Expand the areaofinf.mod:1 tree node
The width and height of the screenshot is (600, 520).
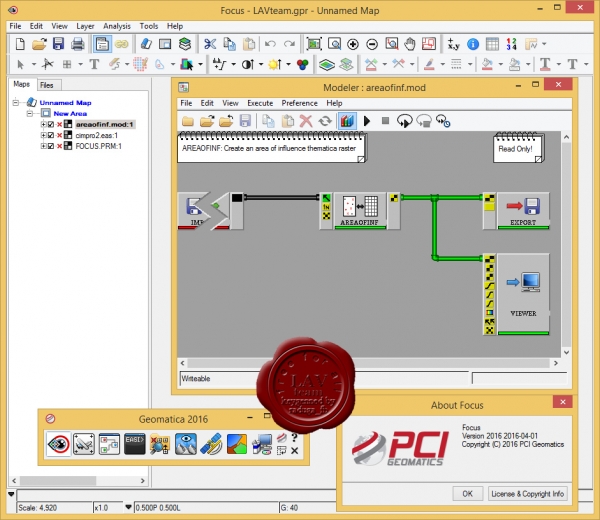point(43,124)
